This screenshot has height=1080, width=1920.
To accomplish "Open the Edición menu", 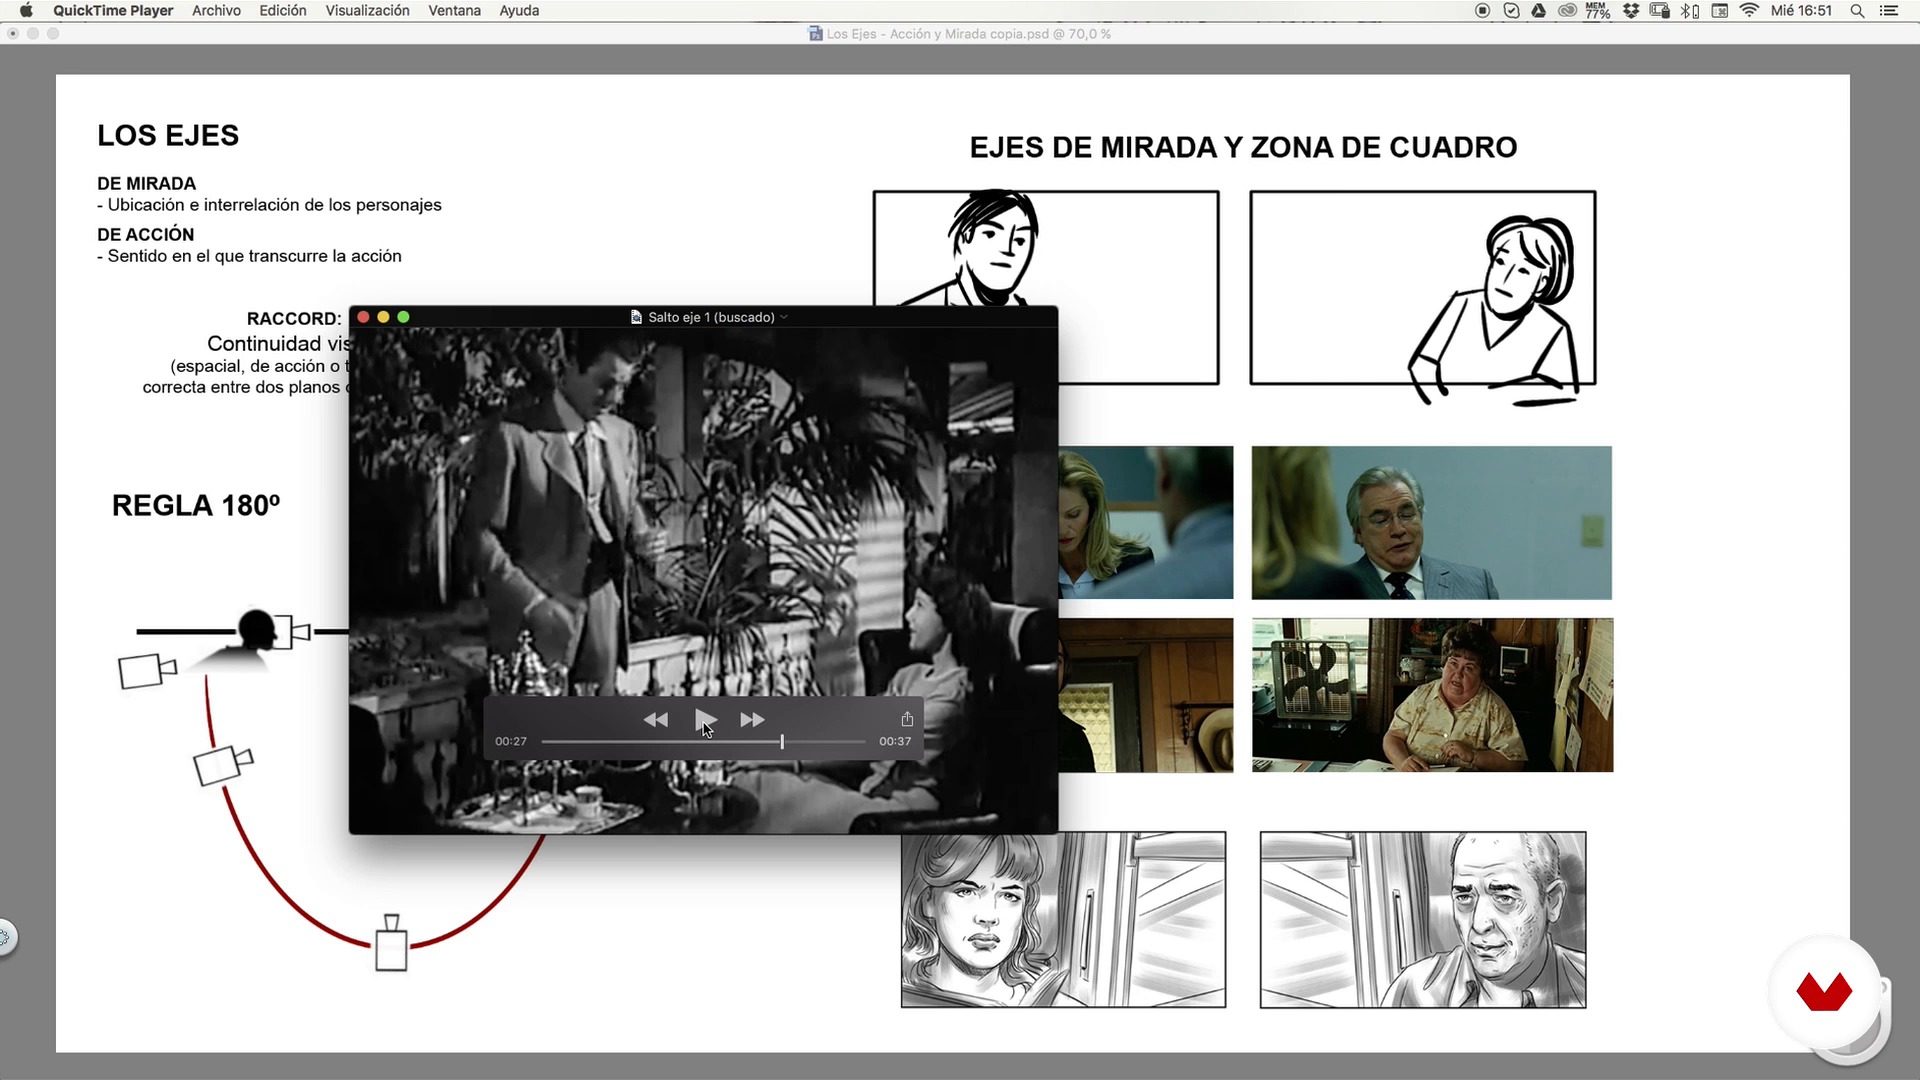I will point(283,11).
